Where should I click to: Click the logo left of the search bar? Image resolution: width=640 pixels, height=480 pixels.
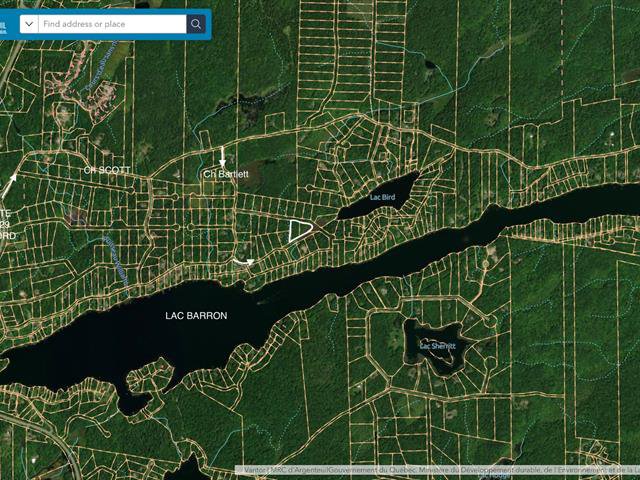[5, 24]
